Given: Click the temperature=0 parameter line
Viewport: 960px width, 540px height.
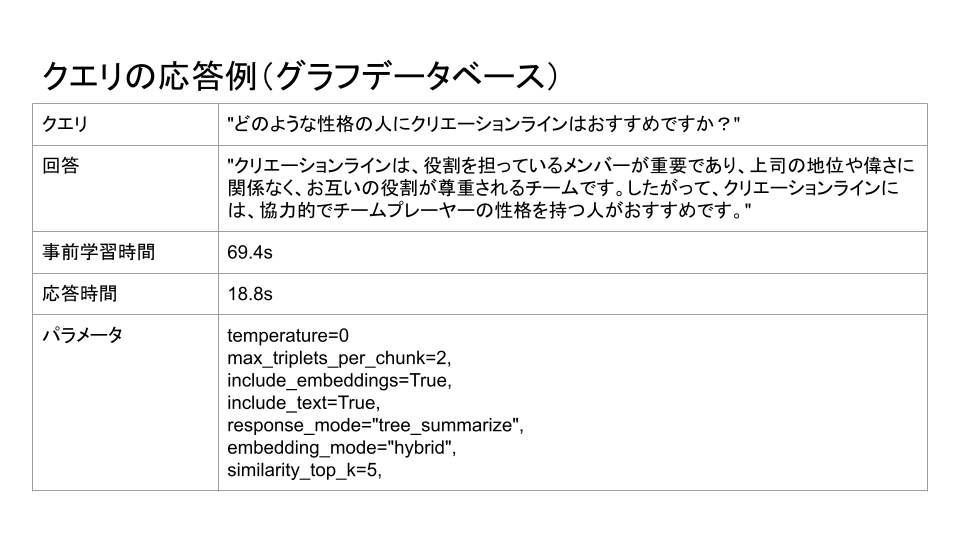Looking at the screenshot, I should pos(288,336).
